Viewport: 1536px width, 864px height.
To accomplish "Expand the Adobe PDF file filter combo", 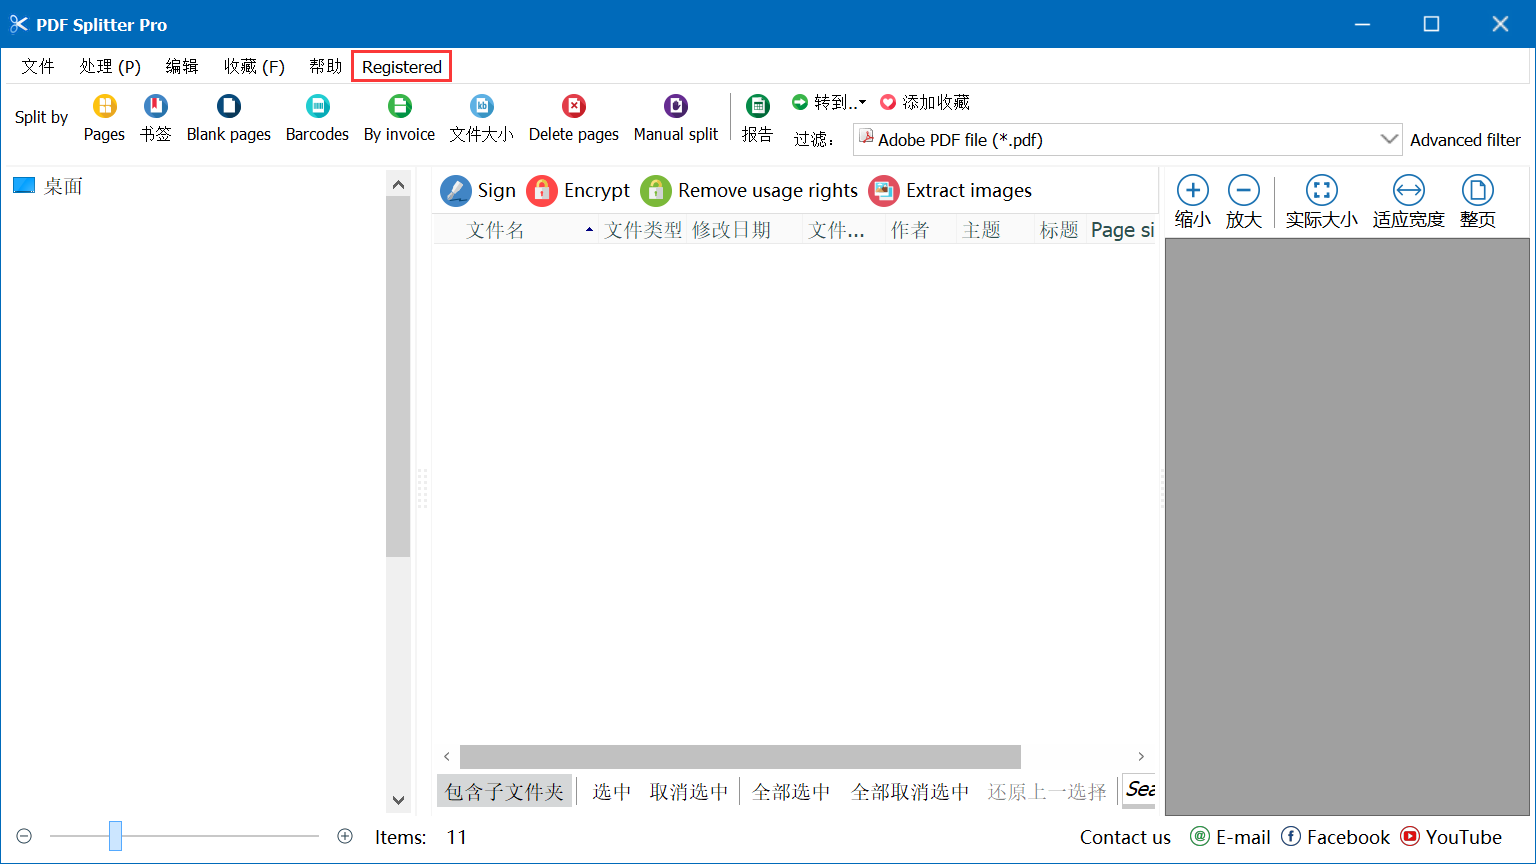I will click(1389, 139).
